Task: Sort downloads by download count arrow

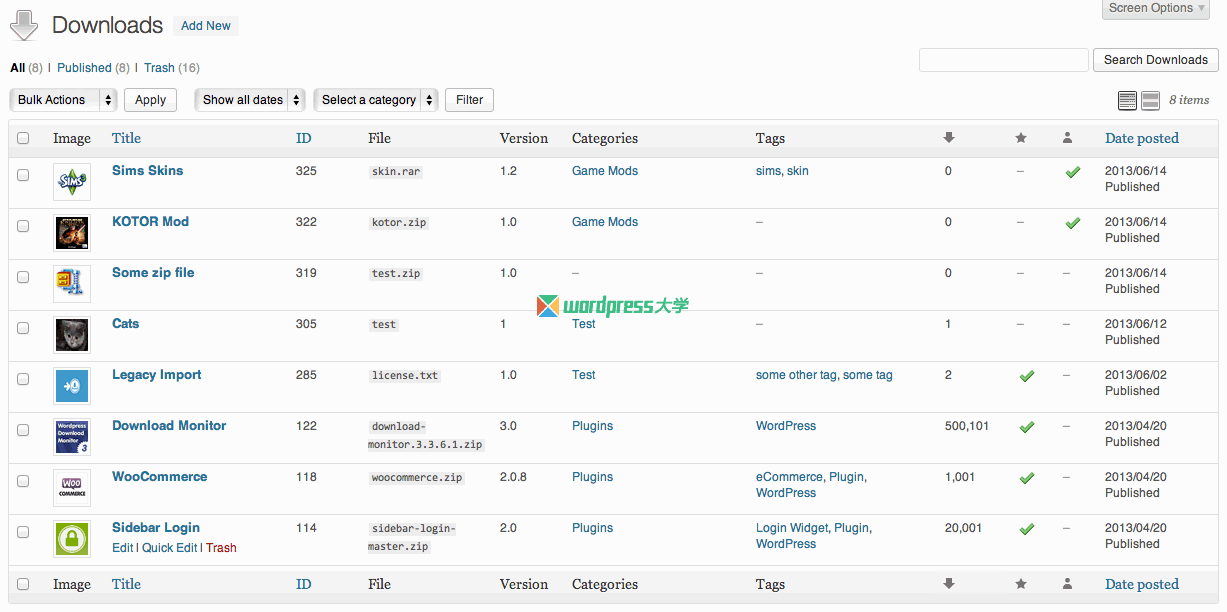Action: (948, 138)
